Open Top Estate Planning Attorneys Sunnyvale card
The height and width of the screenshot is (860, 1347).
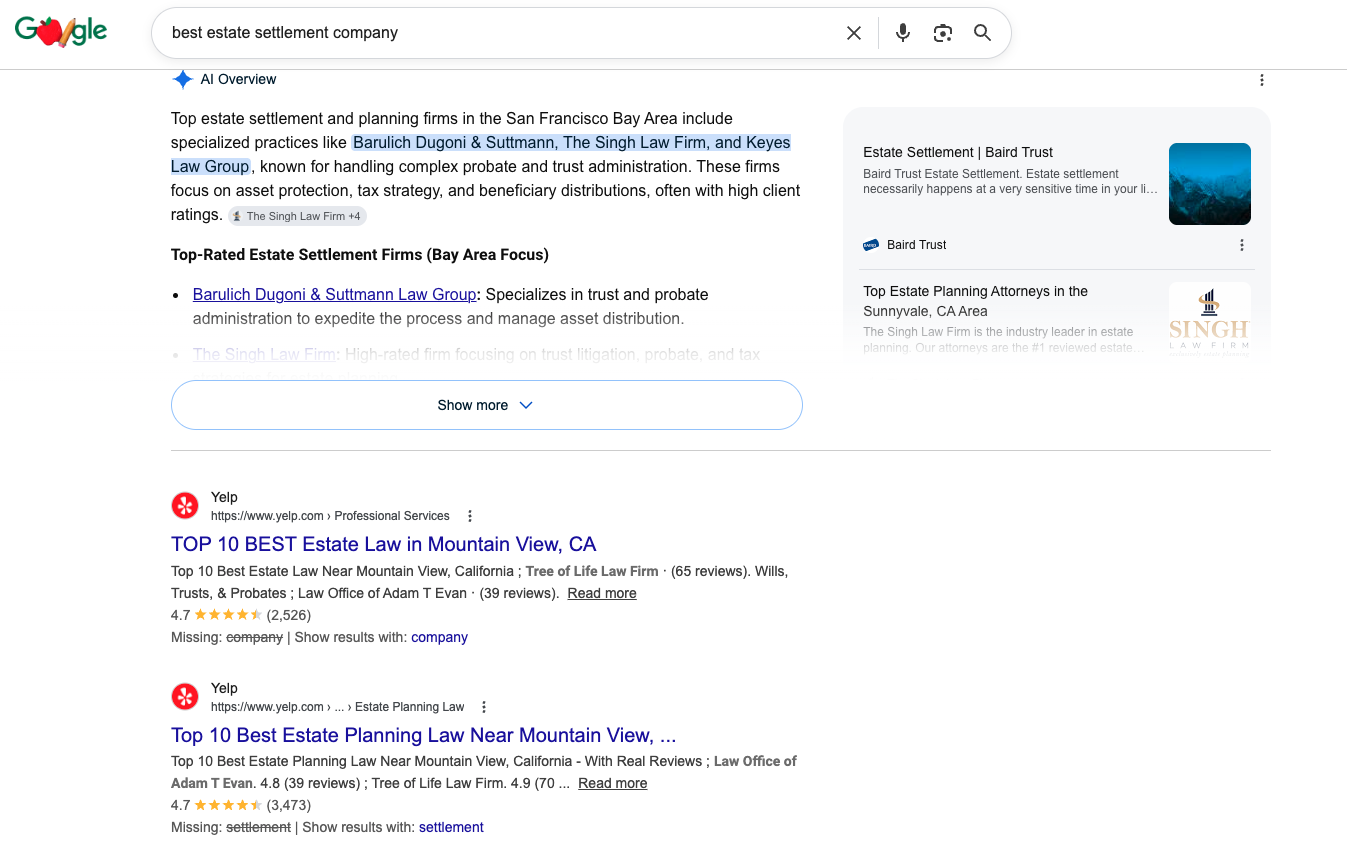pos(975,301)
